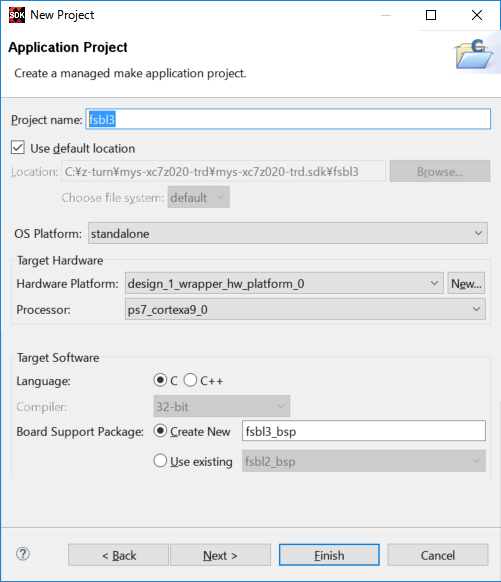The width and height of the screenshot is (501, 582).
Task: Uncheck Use default location checkbox
Action: pyautogui.click(x=18, y=148)
